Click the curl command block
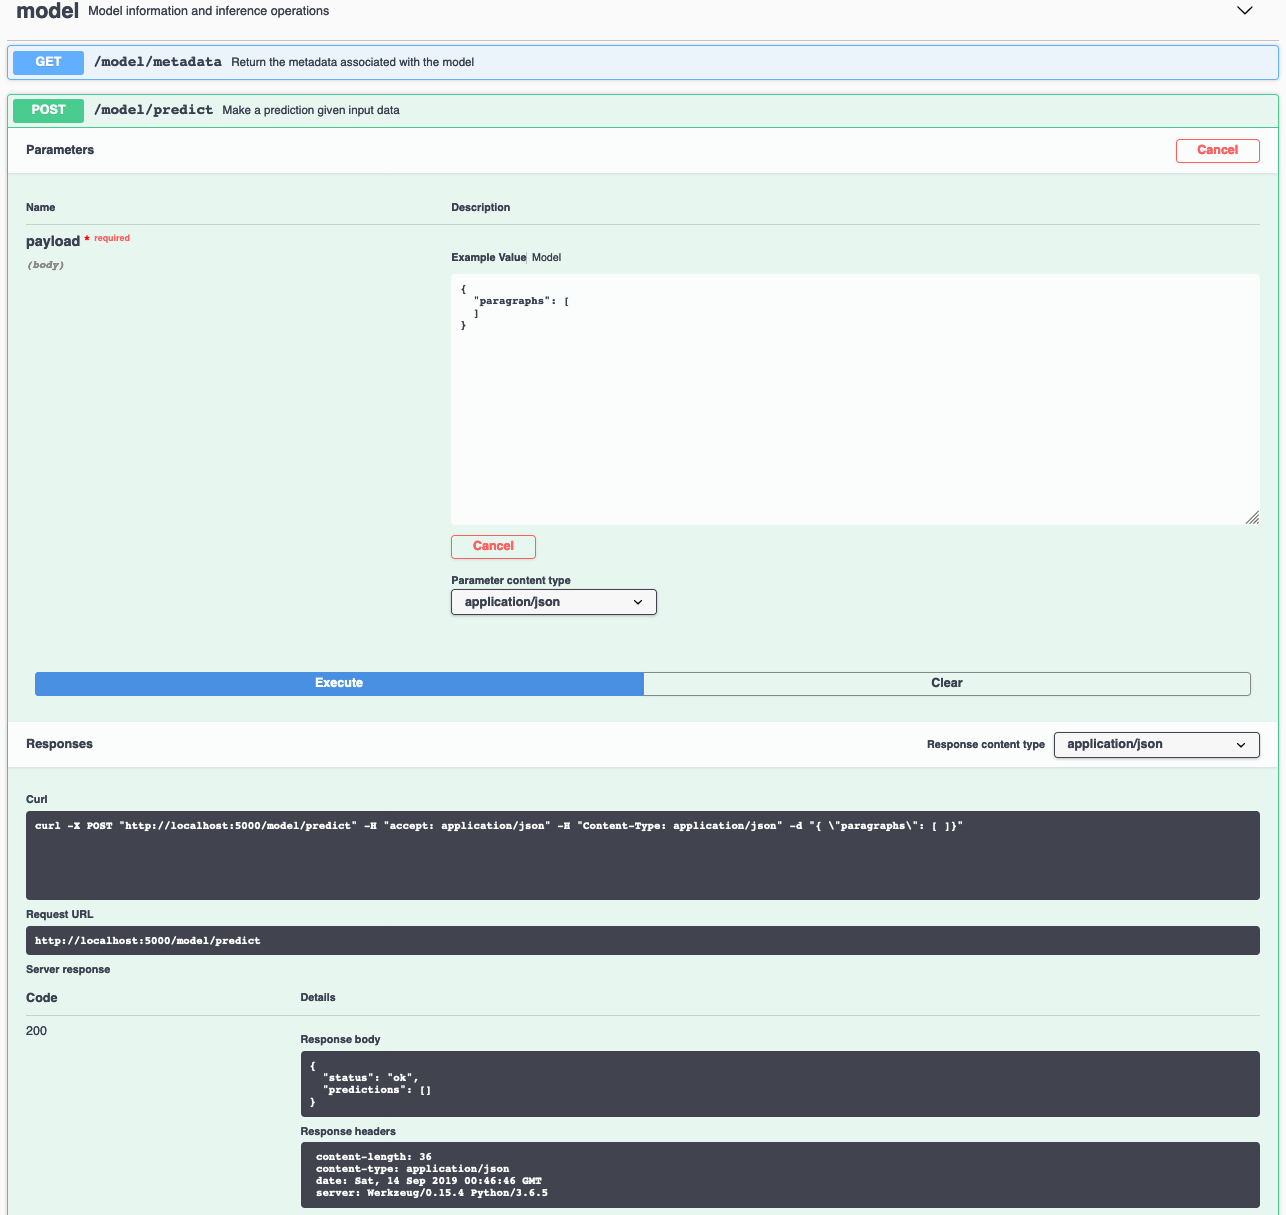This screenshot has width=1286, height=1215. 643,855
